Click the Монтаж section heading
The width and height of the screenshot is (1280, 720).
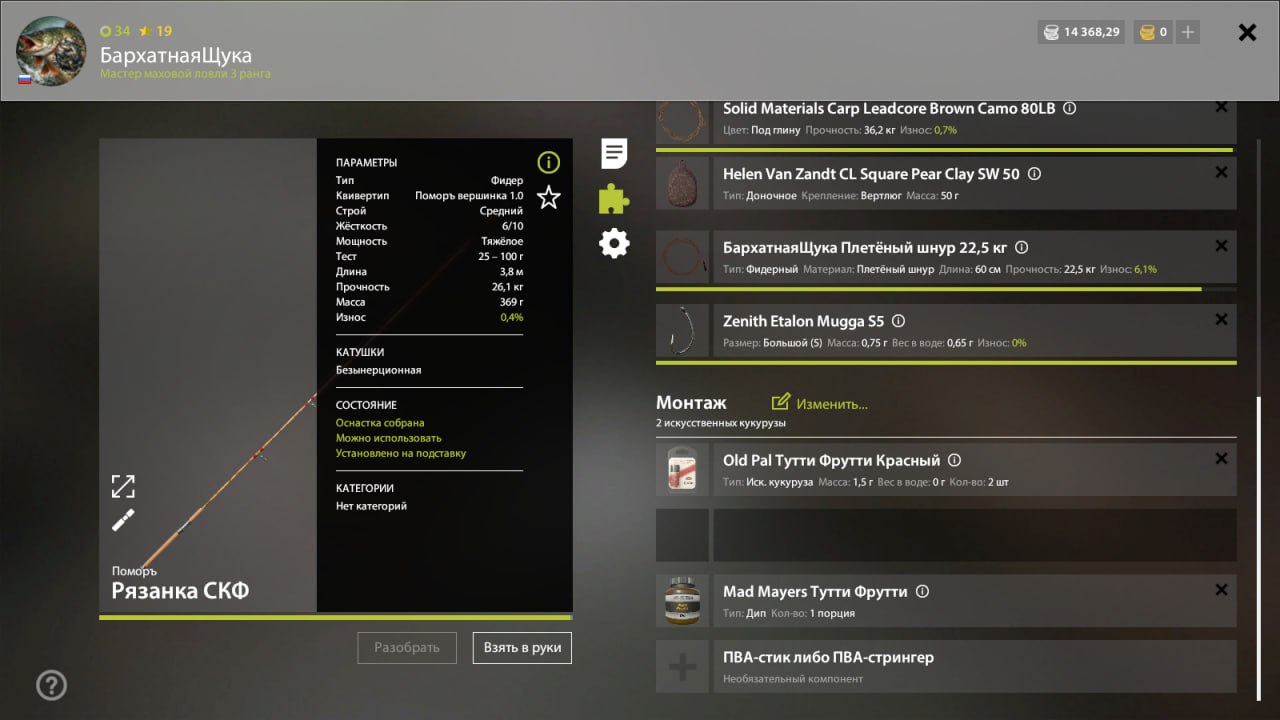point(691,403)
